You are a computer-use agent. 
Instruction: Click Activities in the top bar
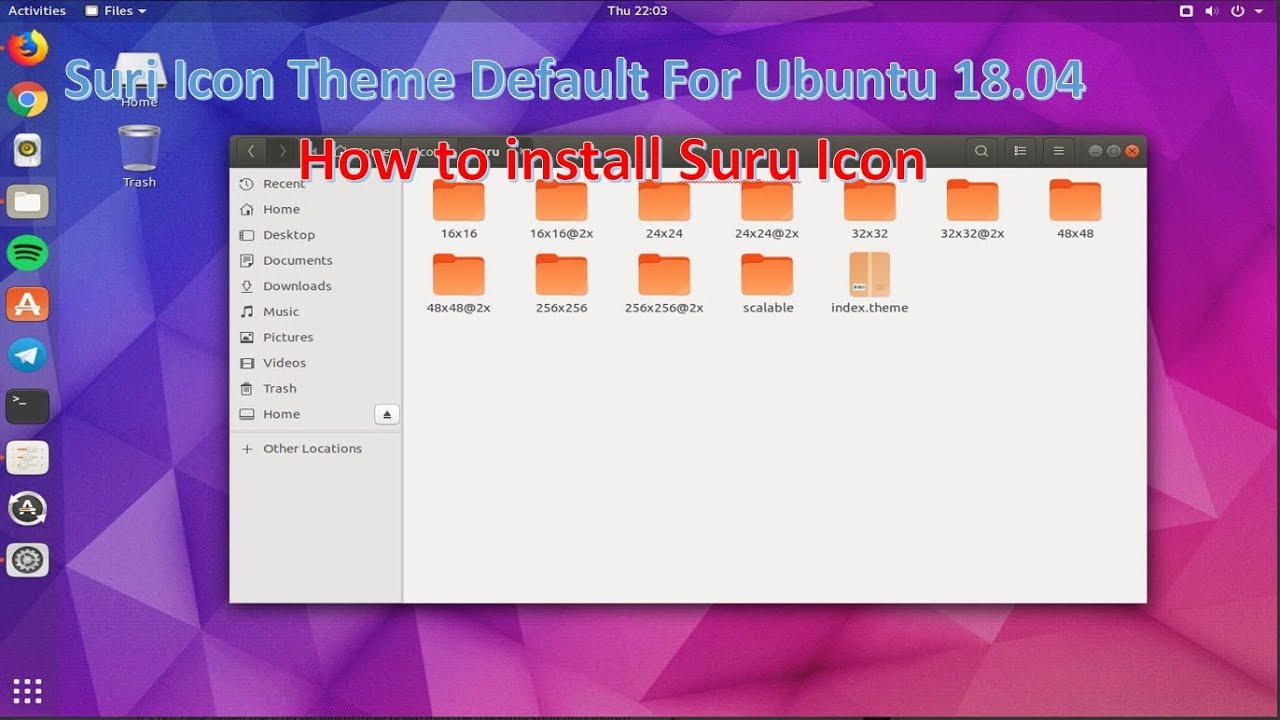pos(37,10)
